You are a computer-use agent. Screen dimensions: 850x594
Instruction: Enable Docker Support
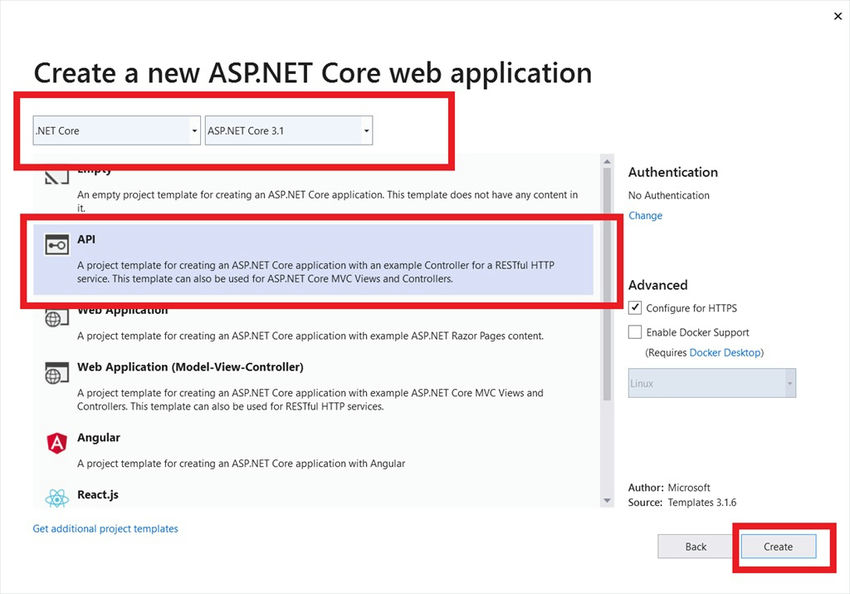click(x=634, y=331)
